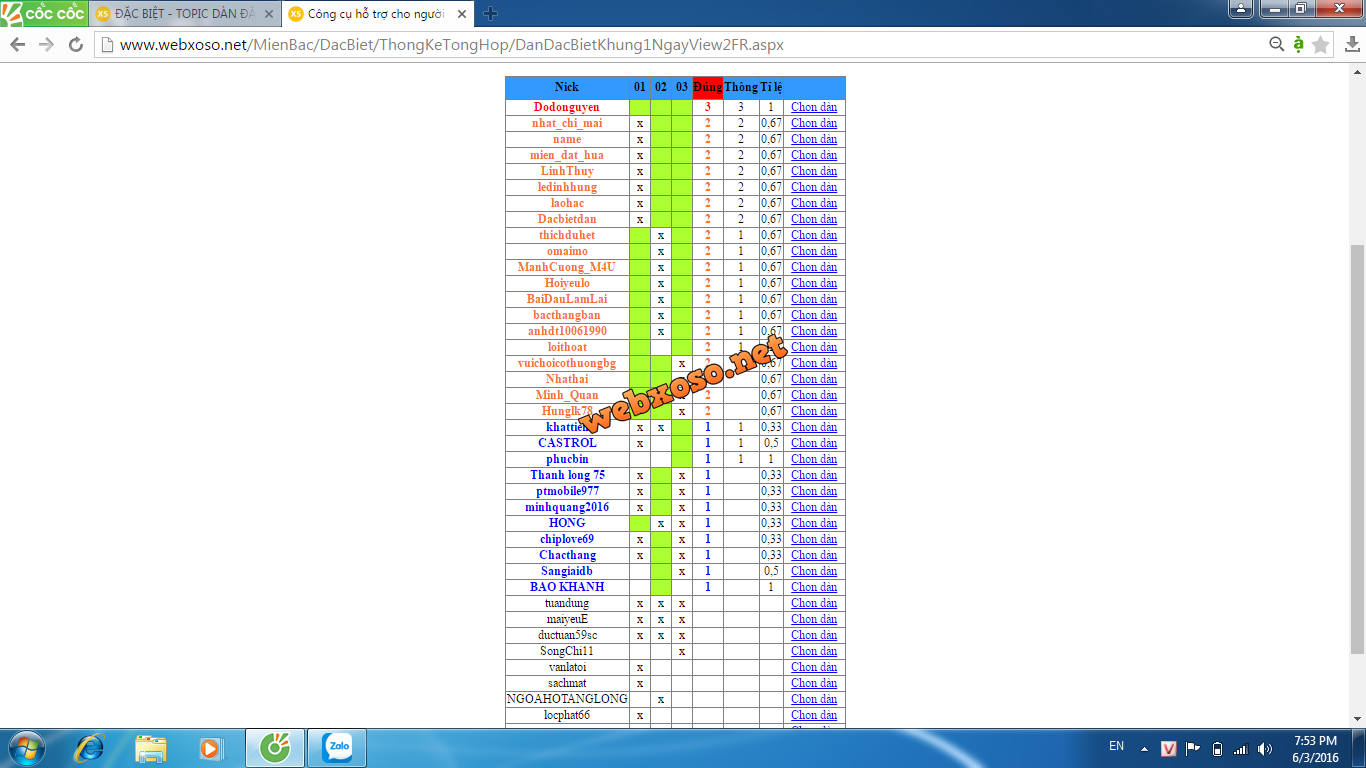Open the Action Center flag icon
The width and height of the screenshot is (1366, 768).
click(1193, 749)
